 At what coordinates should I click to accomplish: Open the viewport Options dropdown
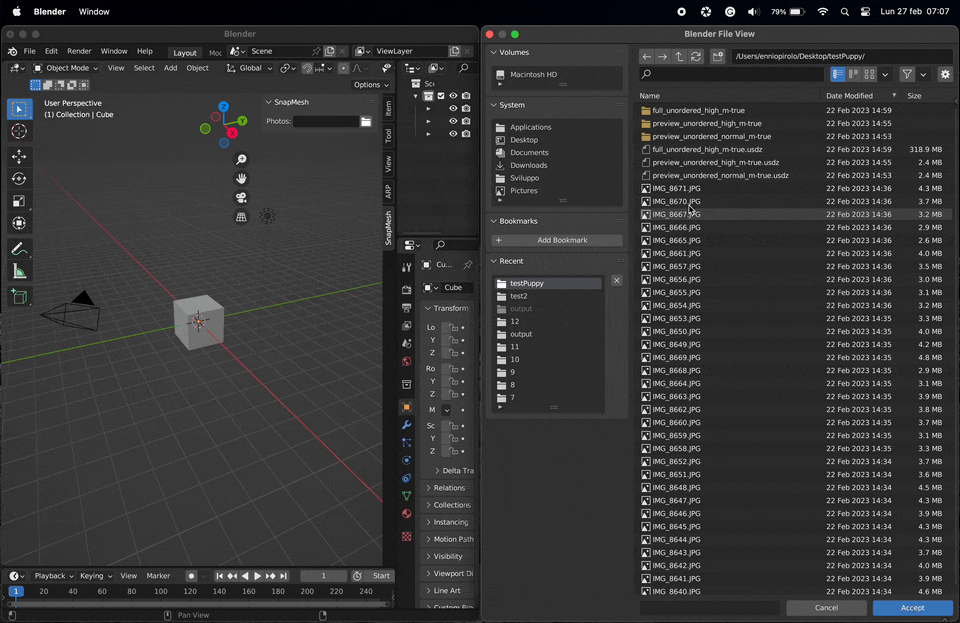pyautogui.click(x=371, y=85)
